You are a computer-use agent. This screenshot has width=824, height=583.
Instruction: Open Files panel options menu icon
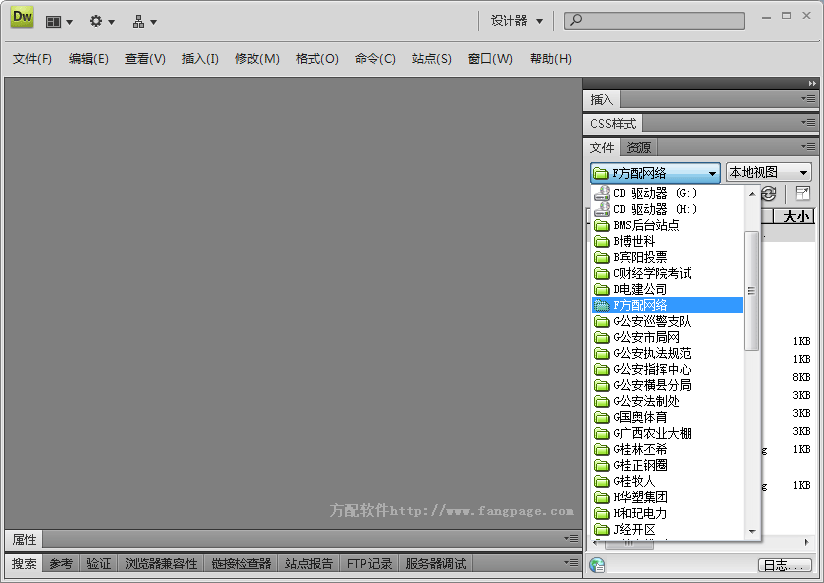(x=808, y=147)
